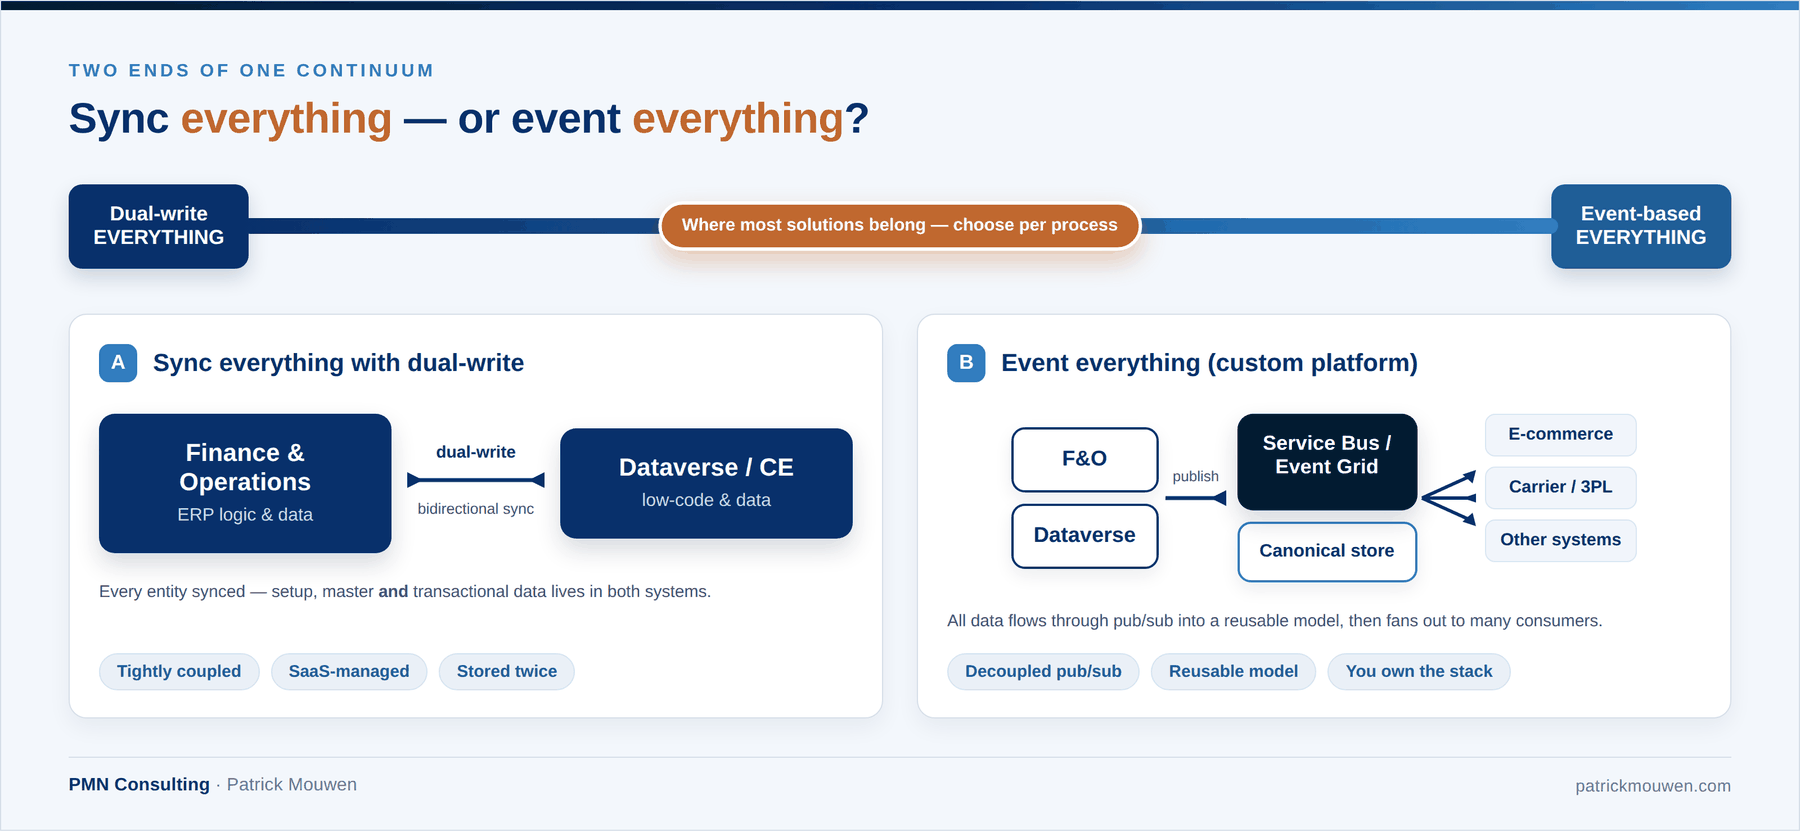This screenshot has height=832, width=1800.
Task: Click 'Event everything (custom platform)' heading
Action: click(1209, 363)
